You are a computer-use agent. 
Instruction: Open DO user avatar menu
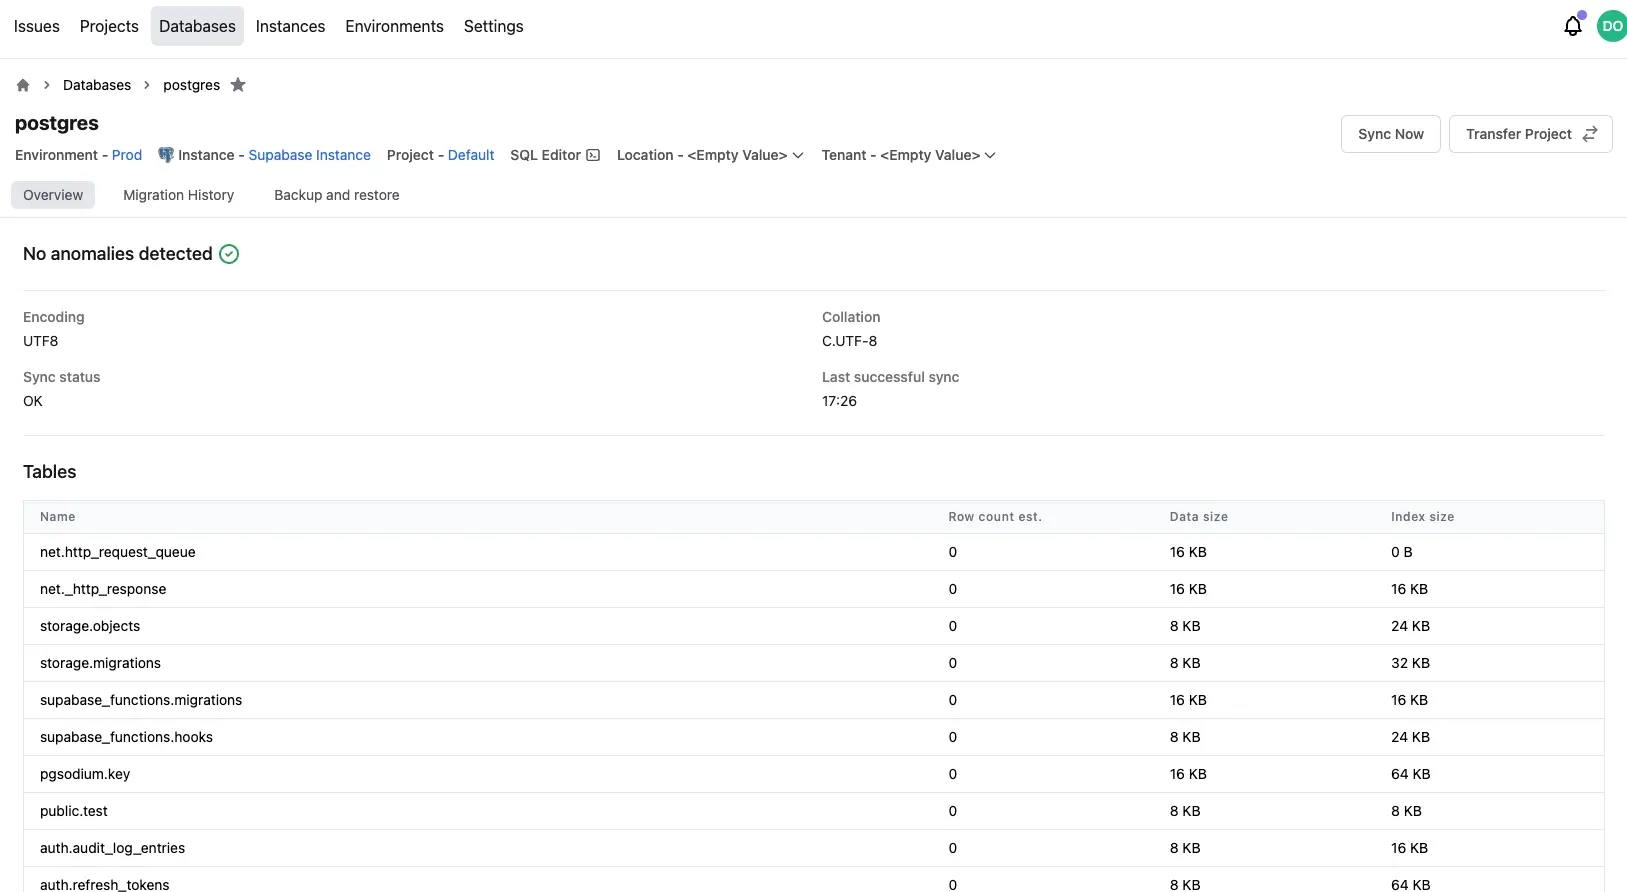coord(1612,26)
